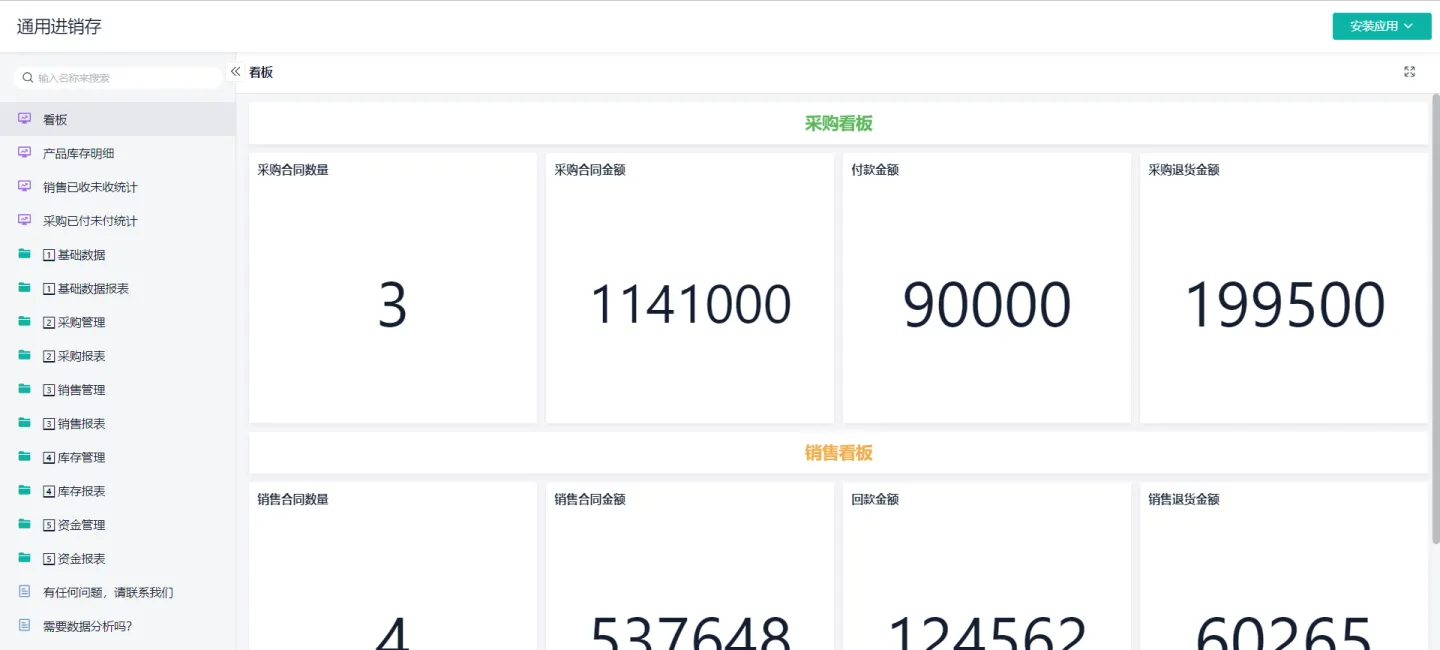The height and width of the screenshot is (650, 1440).
Task: Click the folder icon beside 库存报表
Action: (x=25, y=490)
